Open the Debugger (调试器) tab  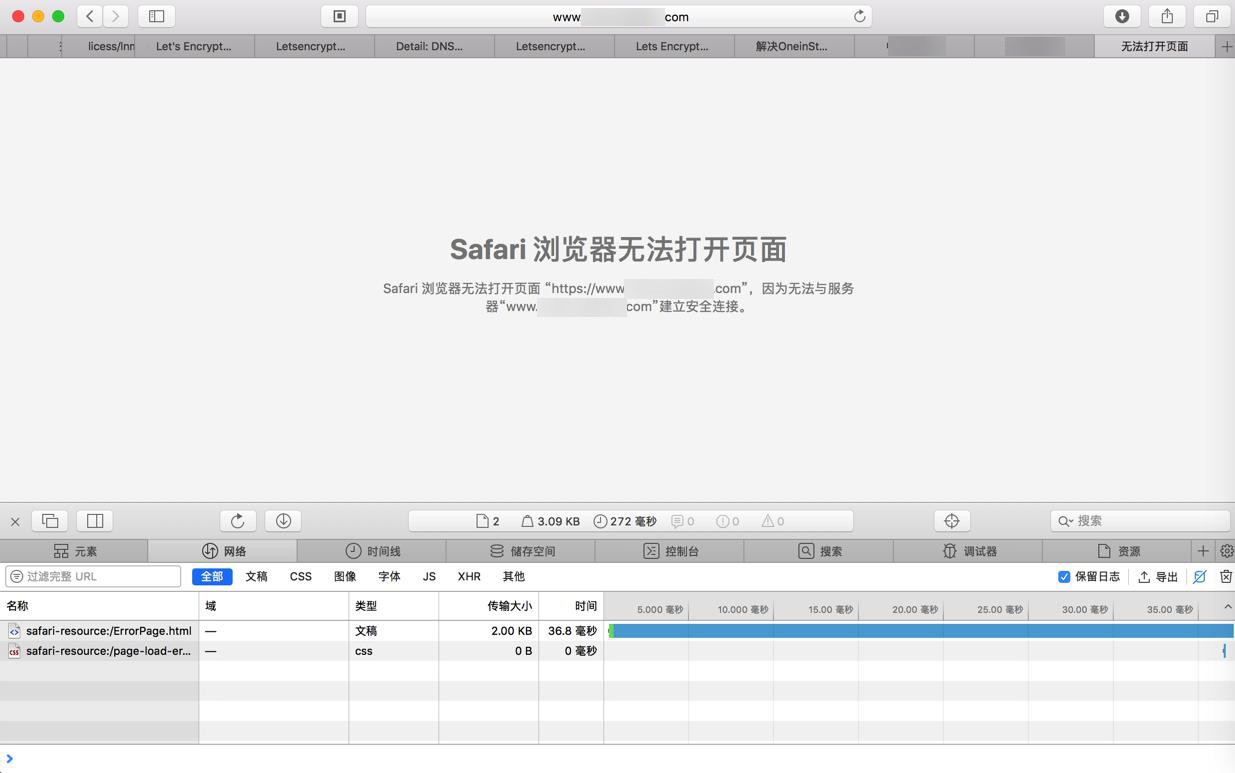(x=968, y=551)
